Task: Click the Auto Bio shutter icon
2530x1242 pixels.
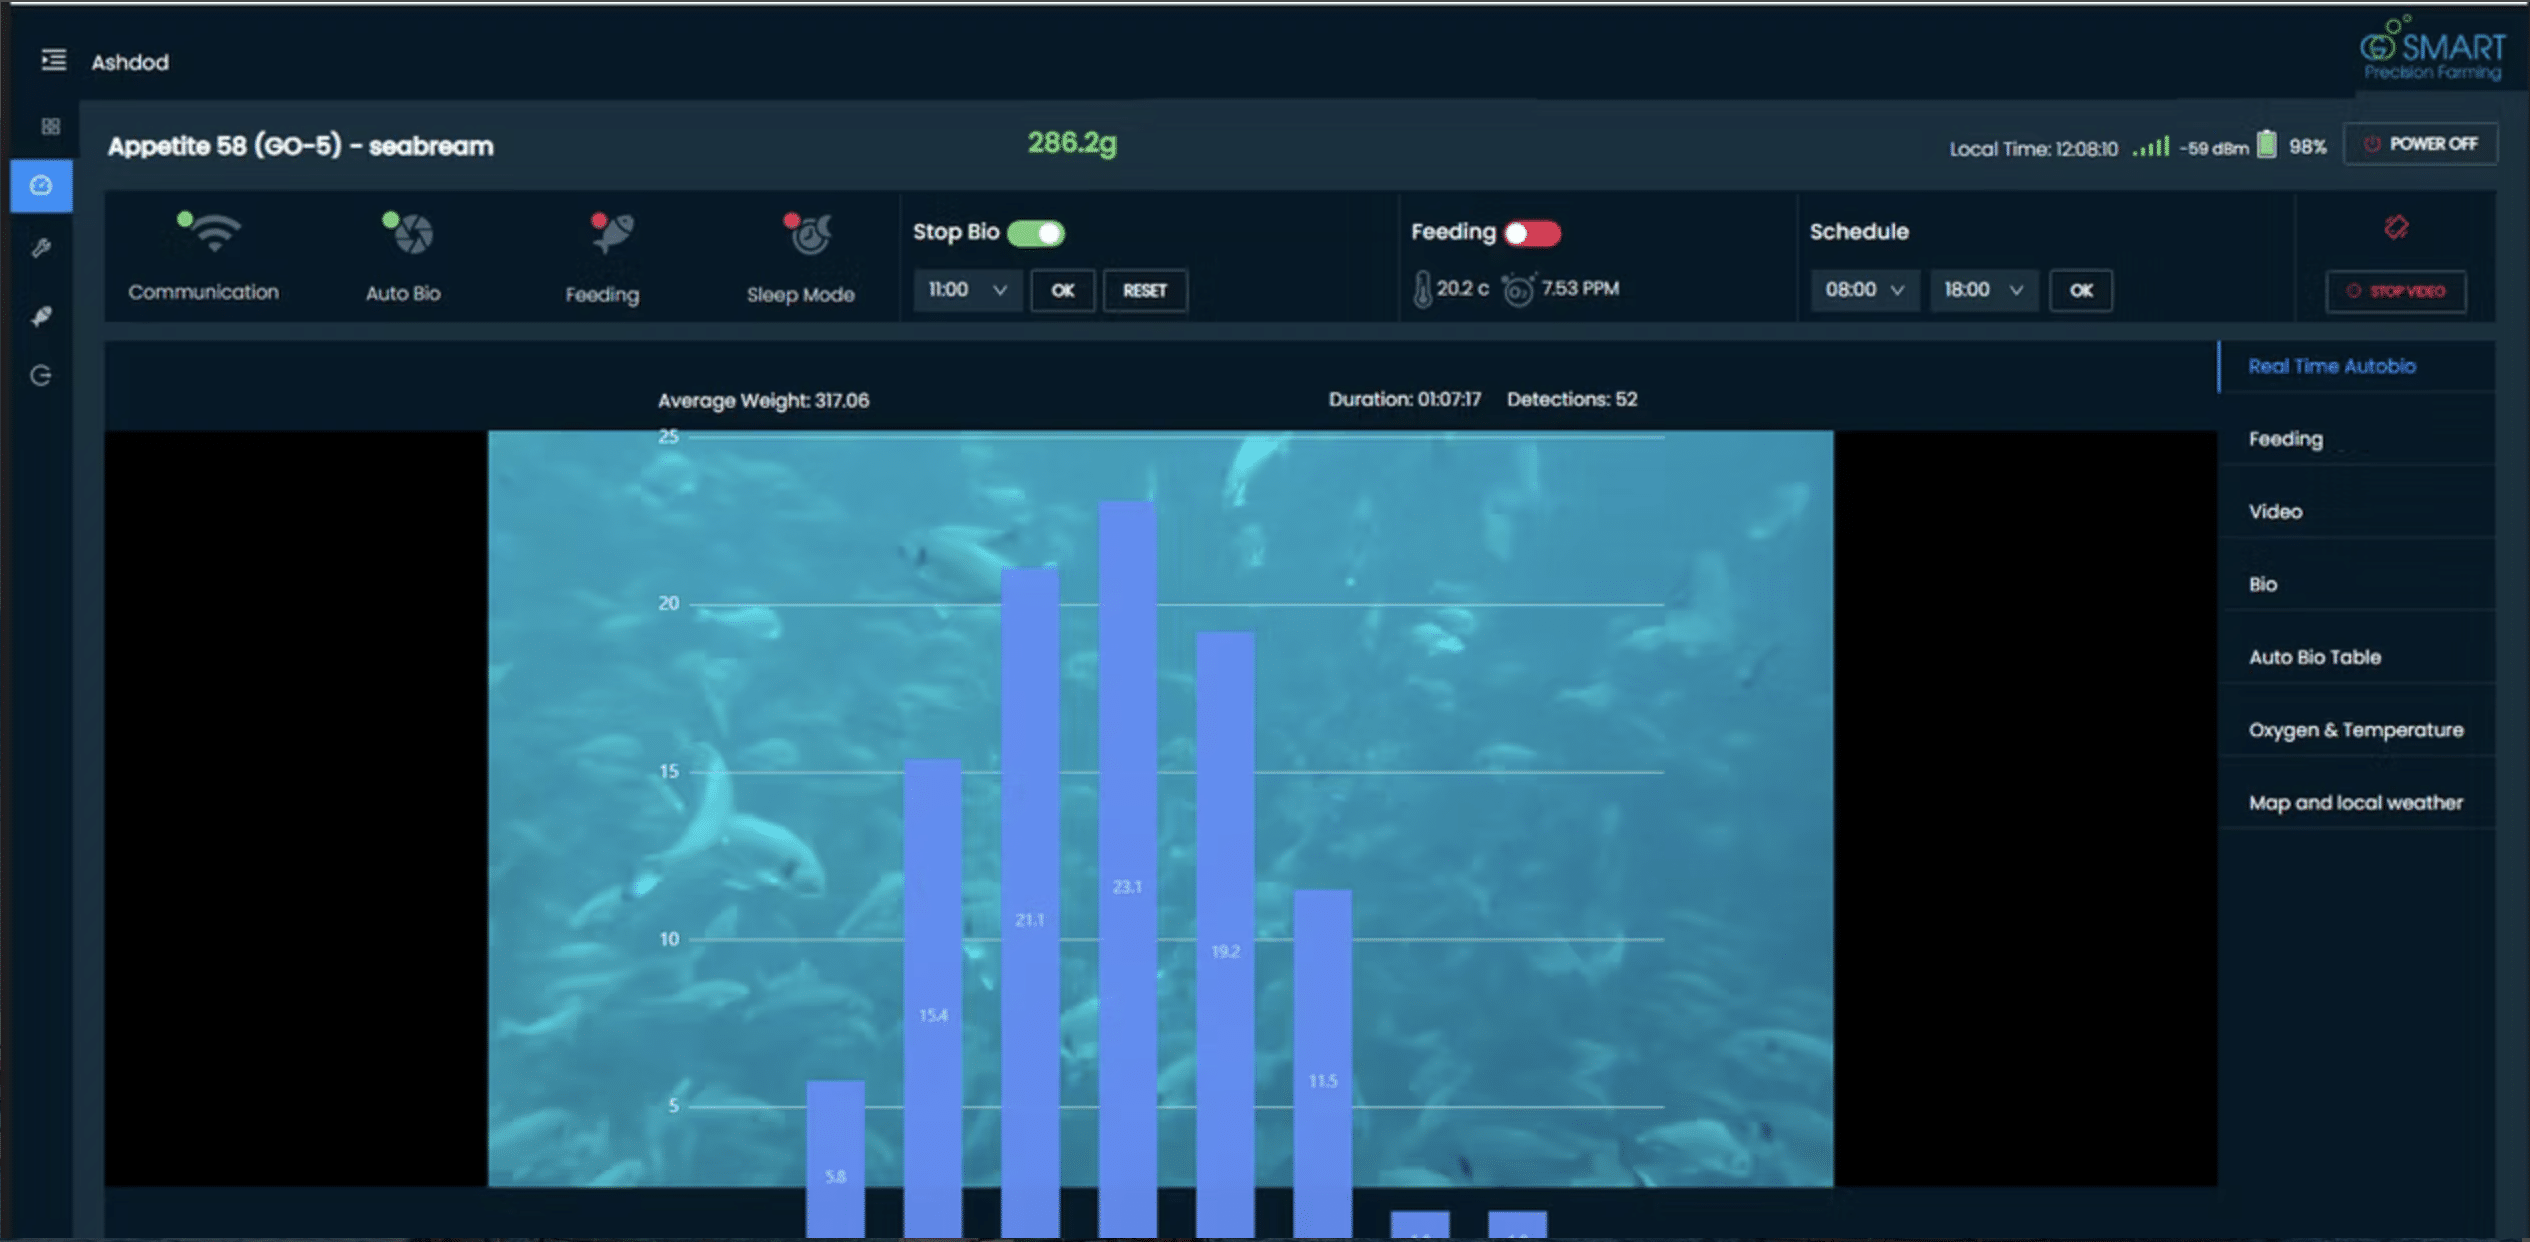Action: [x=411, y=235]
